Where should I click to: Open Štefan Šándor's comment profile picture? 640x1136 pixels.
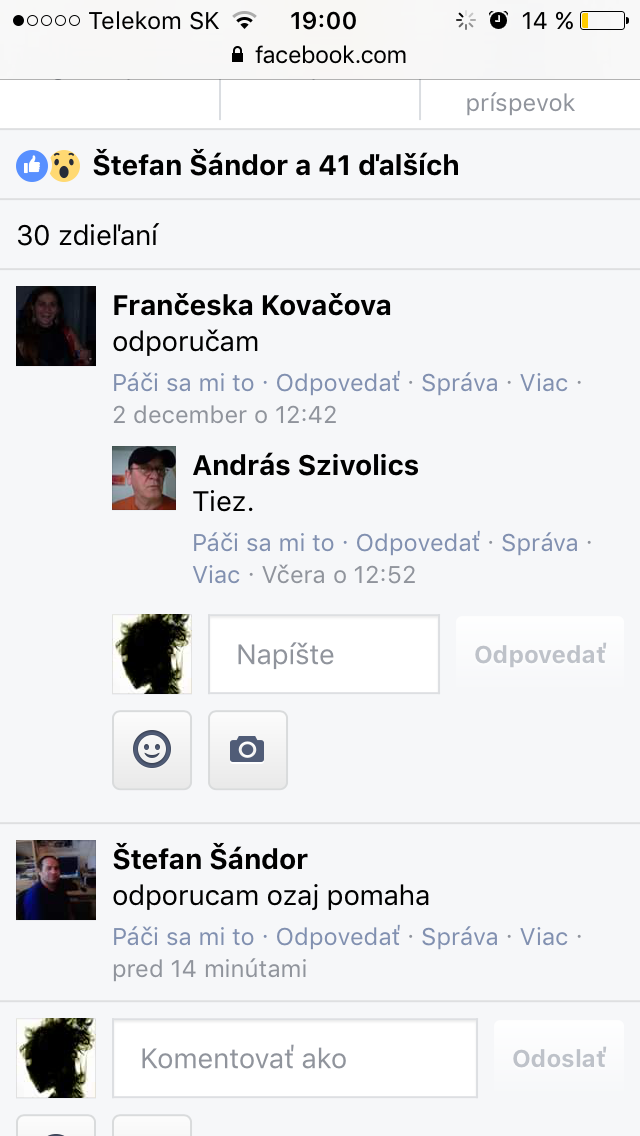coord(56,880)
